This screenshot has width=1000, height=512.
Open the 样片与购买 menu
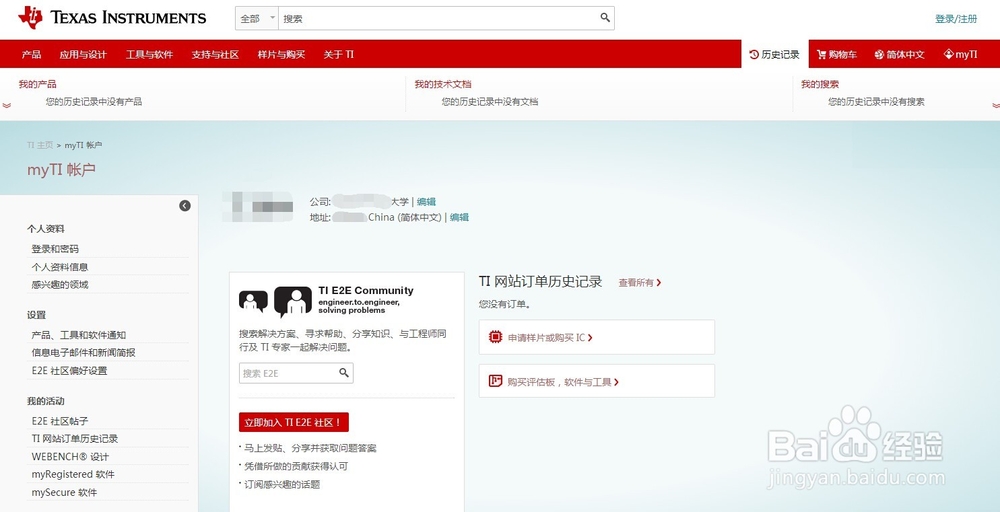[281, 54]
